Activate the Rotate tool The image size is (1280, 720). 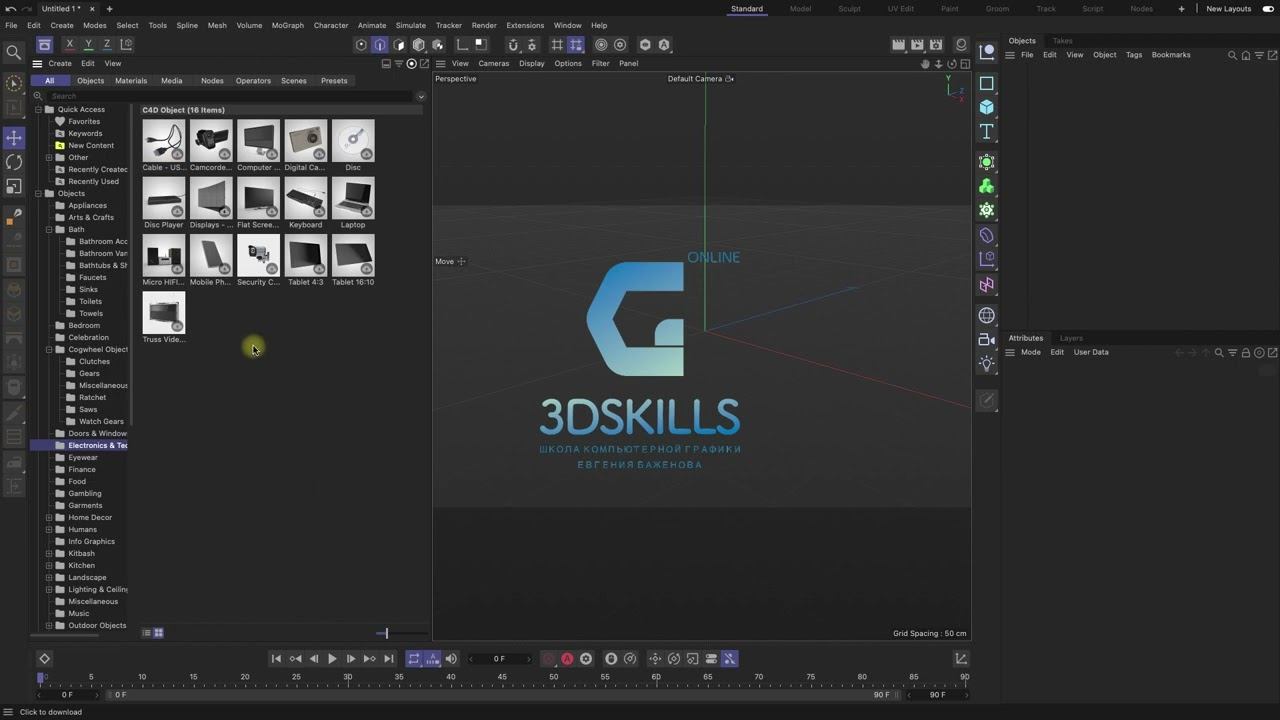click(x=14, y=162)
